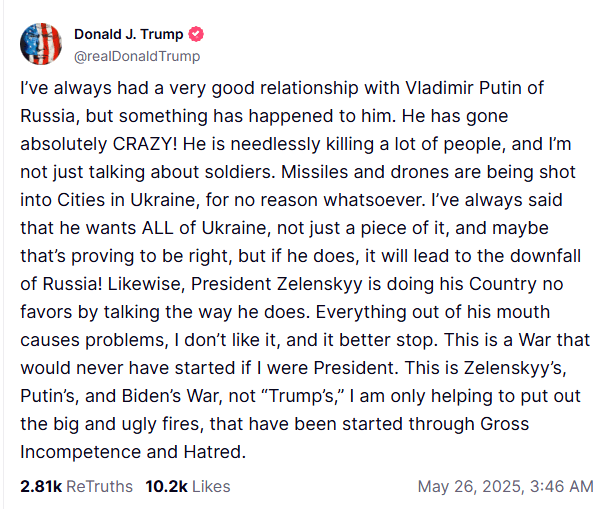View the 10.2k likes number
This screenshot has height=509, width=610.
pyautogui.click(x=167, y=487)
